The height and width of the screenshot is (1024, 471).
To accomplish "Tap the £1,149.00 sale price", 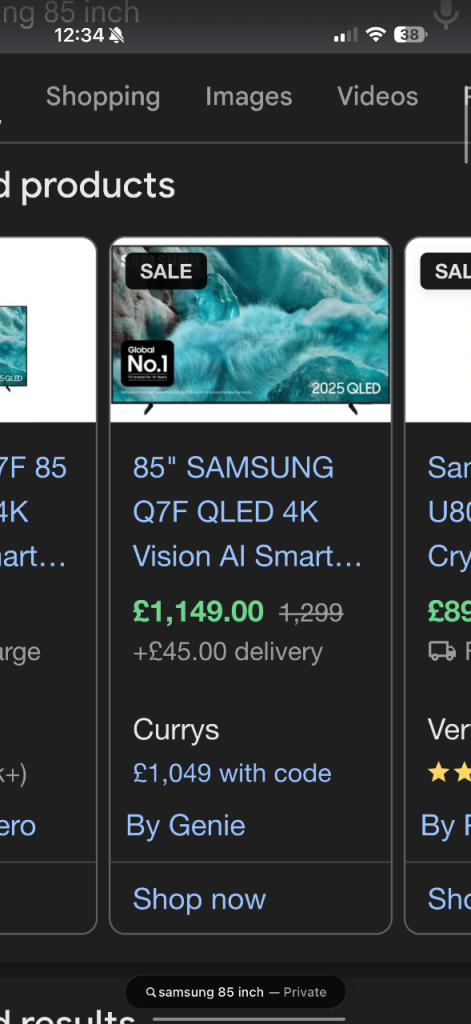I will click(198, 612).
